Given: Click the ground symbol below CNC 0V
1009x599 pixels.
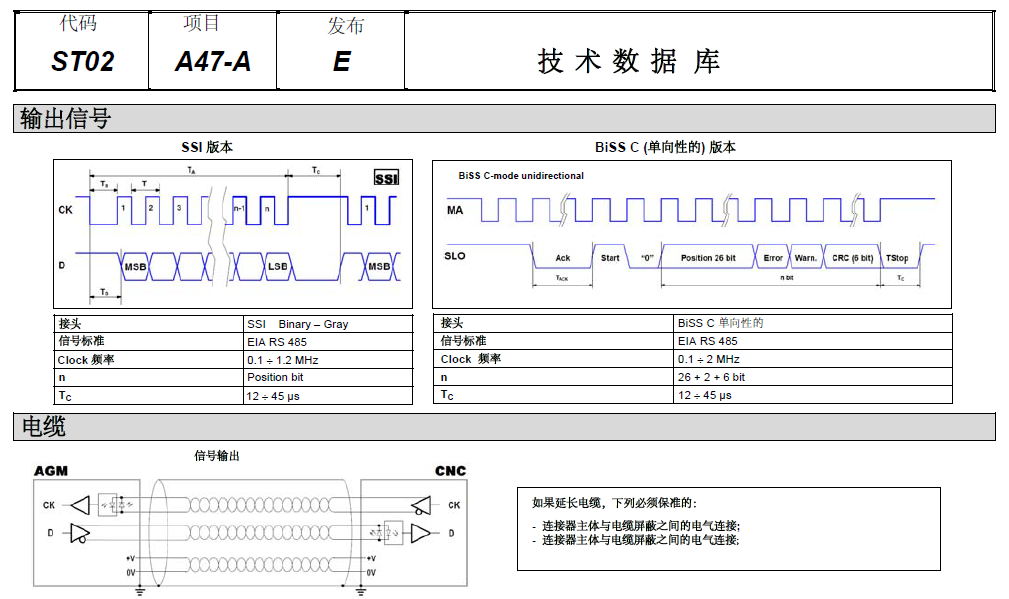Looking at the screenshot, I should tap(363, 589).
